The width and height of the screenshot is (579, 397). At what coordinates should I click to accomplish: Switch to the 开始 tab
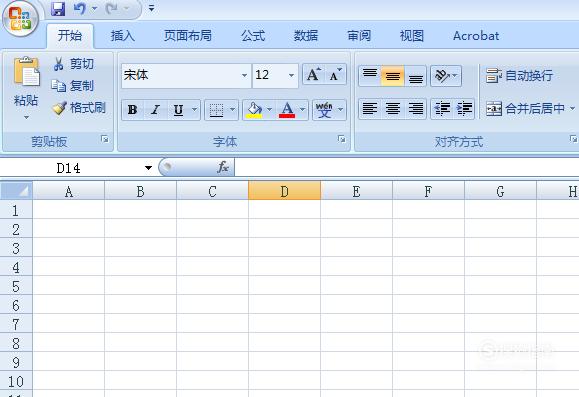tap(70, 36)
